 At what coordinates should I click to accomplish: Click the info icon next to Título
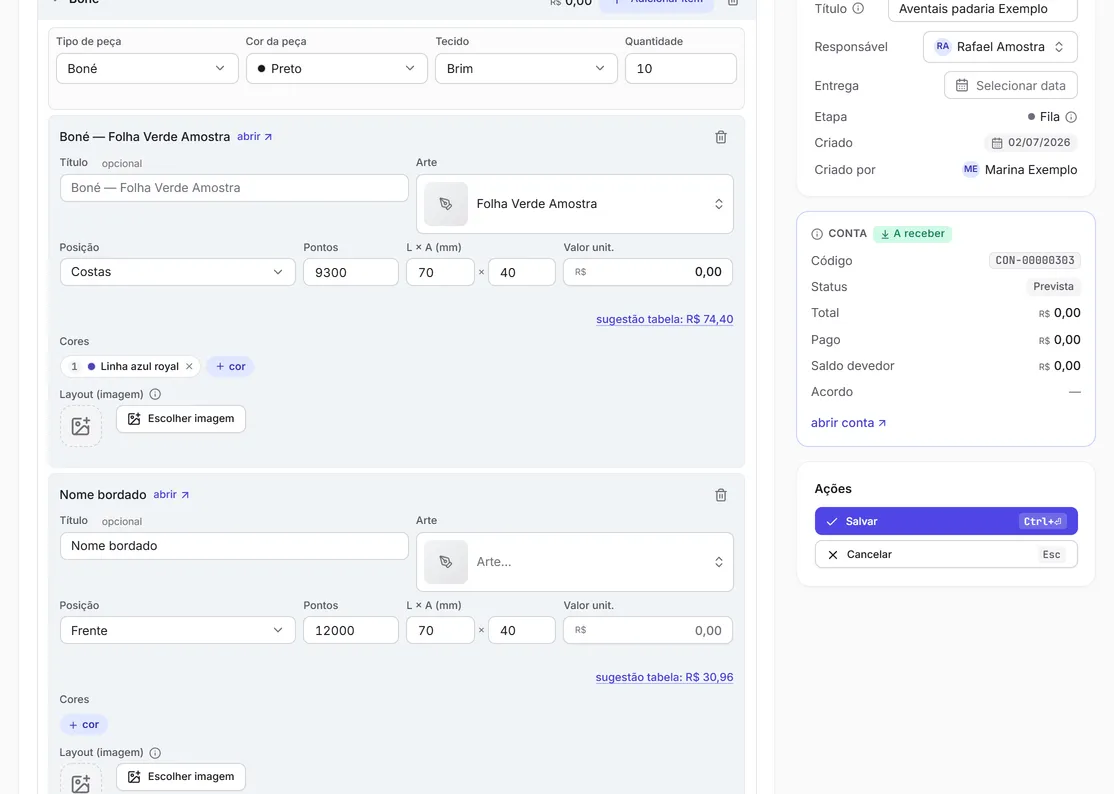(858, 9)
